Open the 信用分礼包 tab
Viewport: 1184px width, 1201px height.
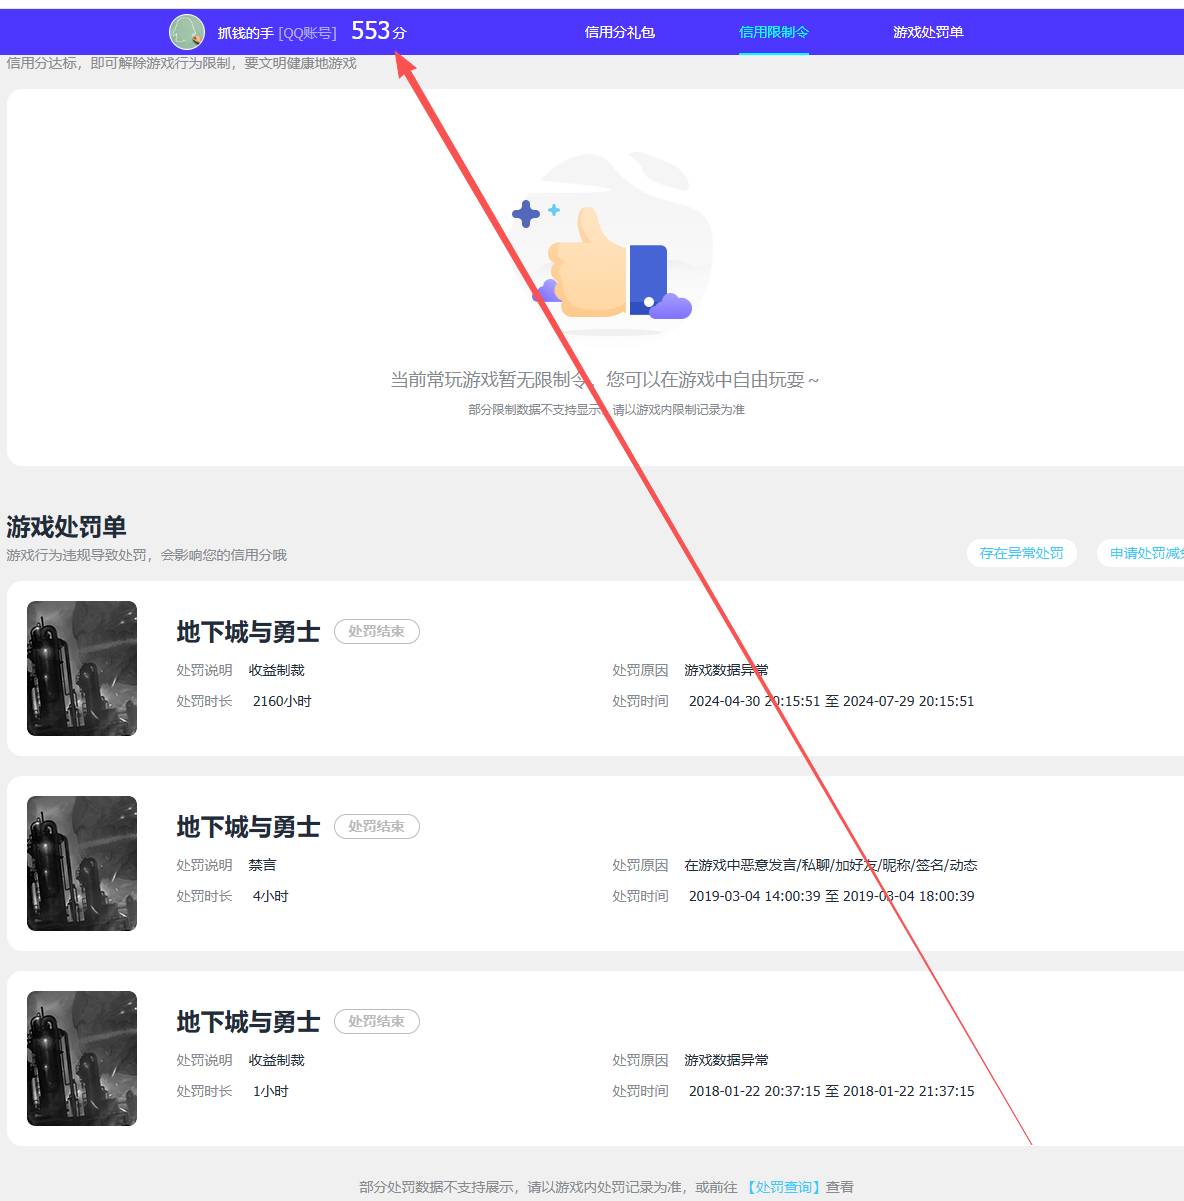619,32
